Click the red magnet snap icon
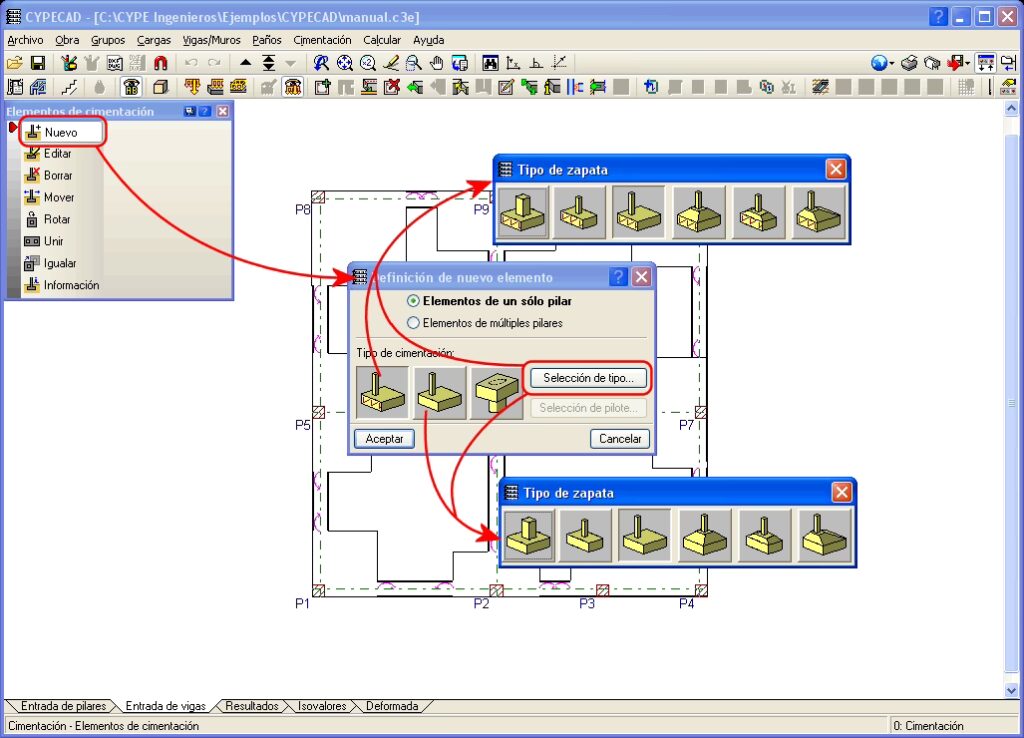The width and height of the screenshot is (1024, 738). [x=160, y=63]
